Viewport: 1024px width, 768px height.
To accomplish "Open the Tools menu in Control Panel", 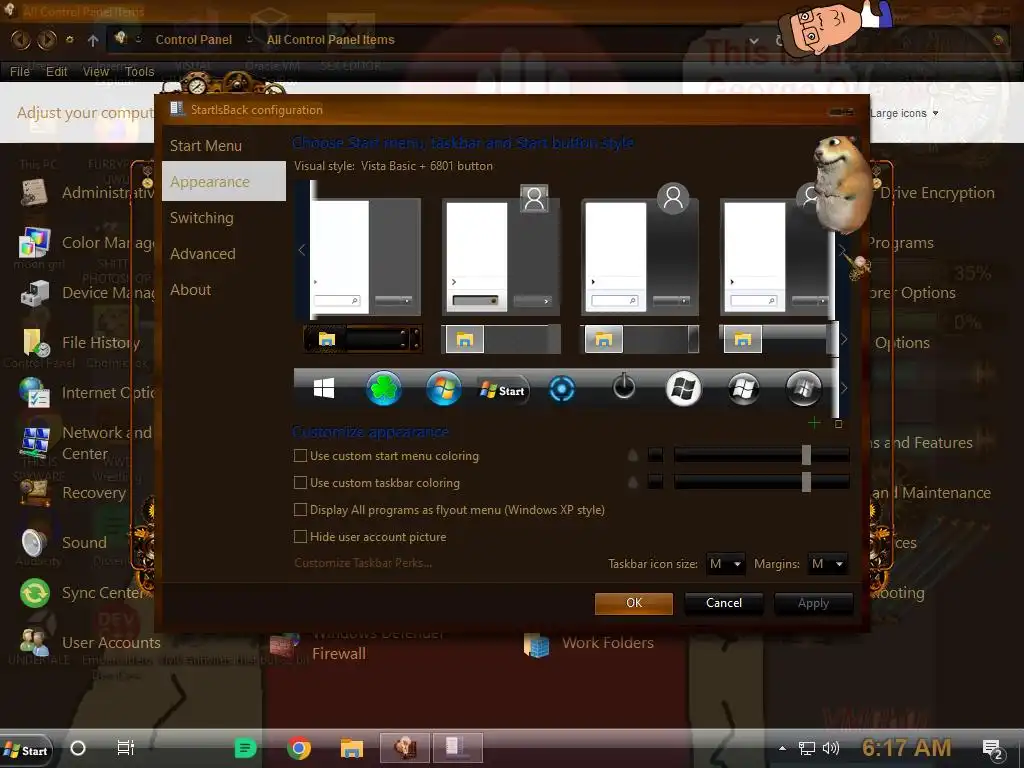I will pos(139,71).
